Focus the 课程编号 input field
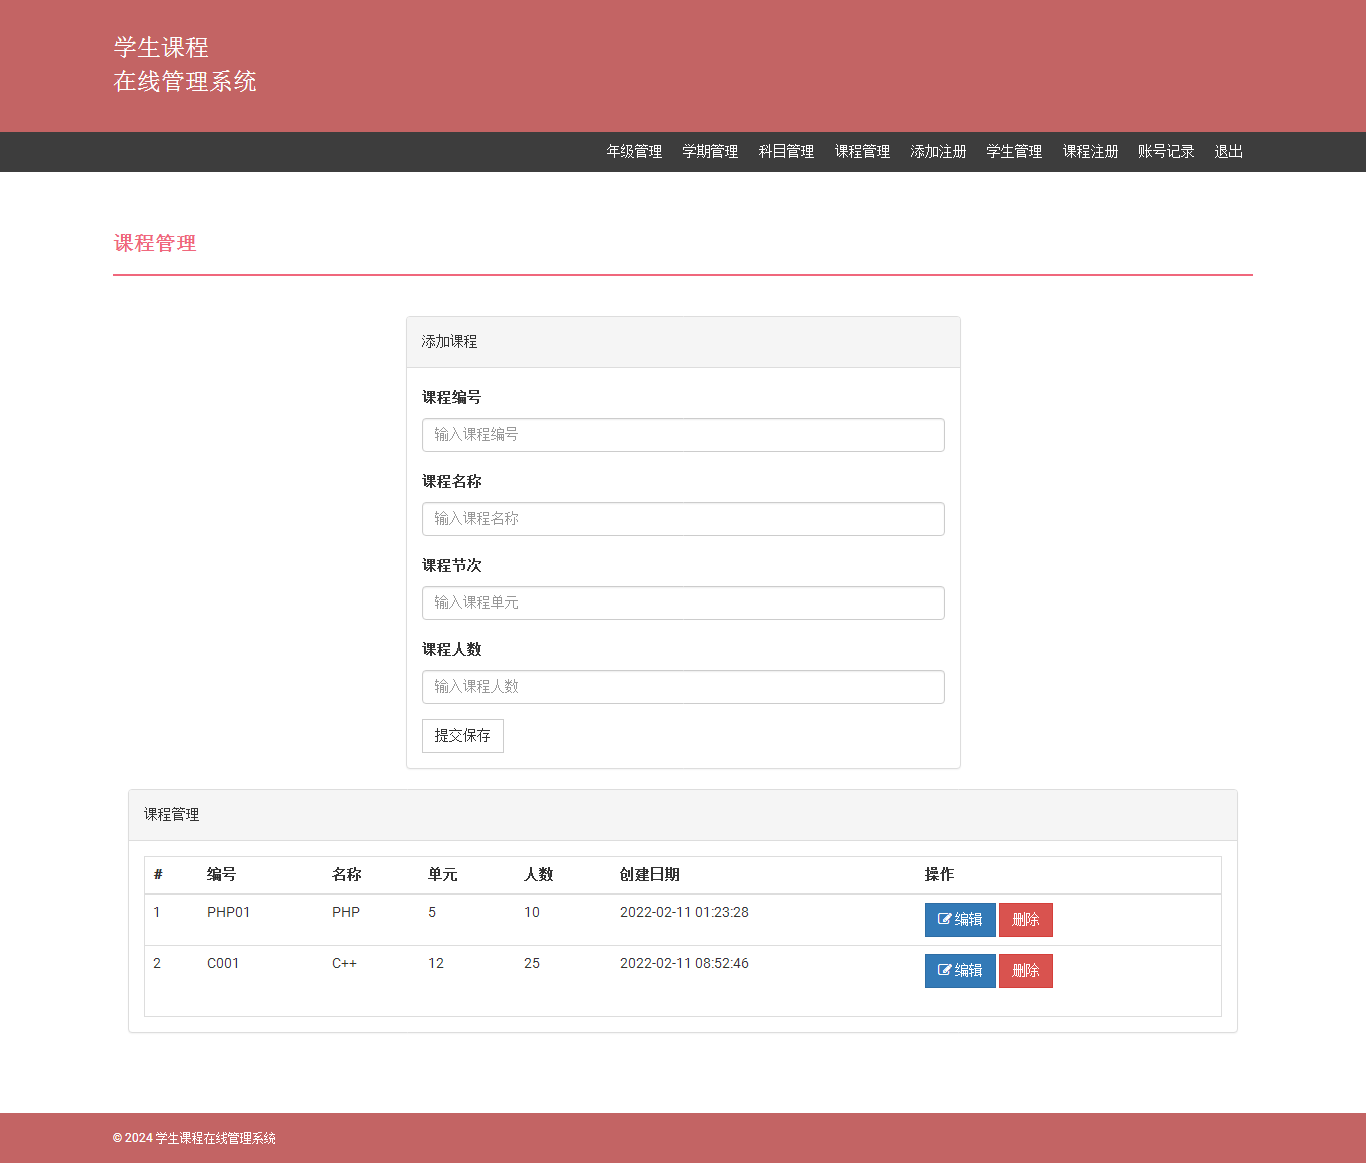Viewport: 1366px width, 1163px height. pos(683,435)
